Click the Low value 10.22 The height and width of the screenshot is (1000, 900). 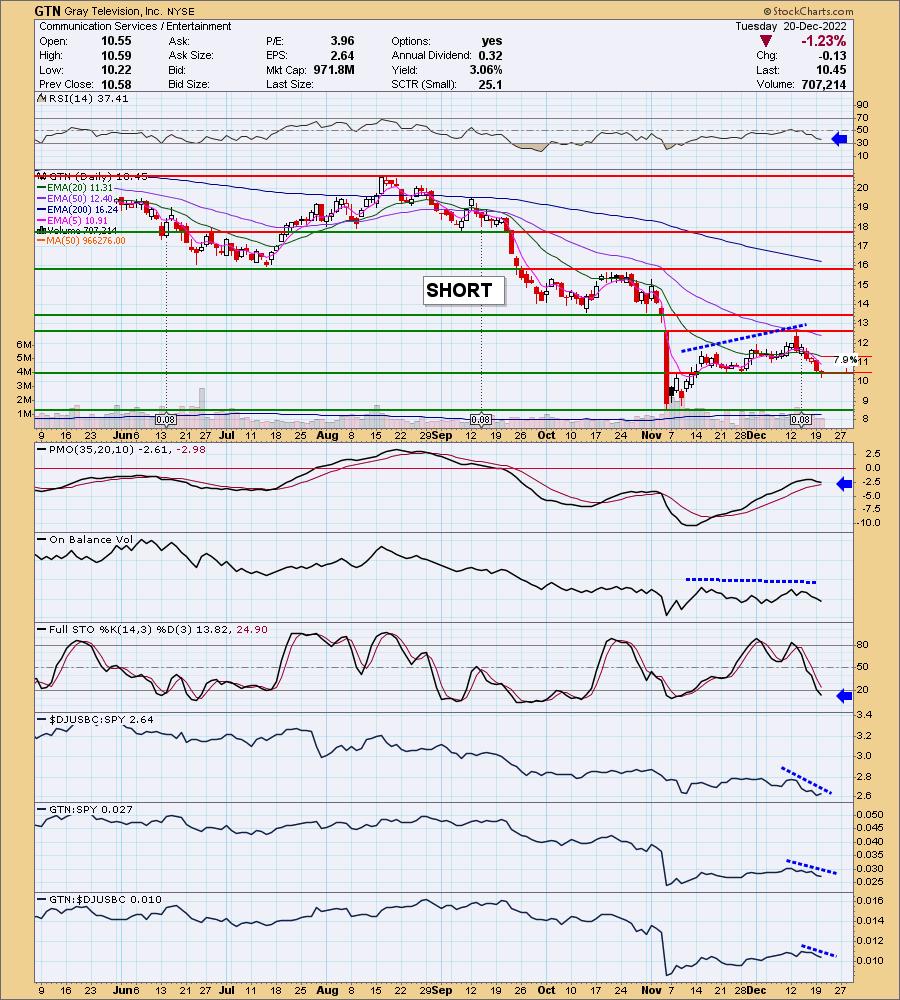click(x=116, y=70)
